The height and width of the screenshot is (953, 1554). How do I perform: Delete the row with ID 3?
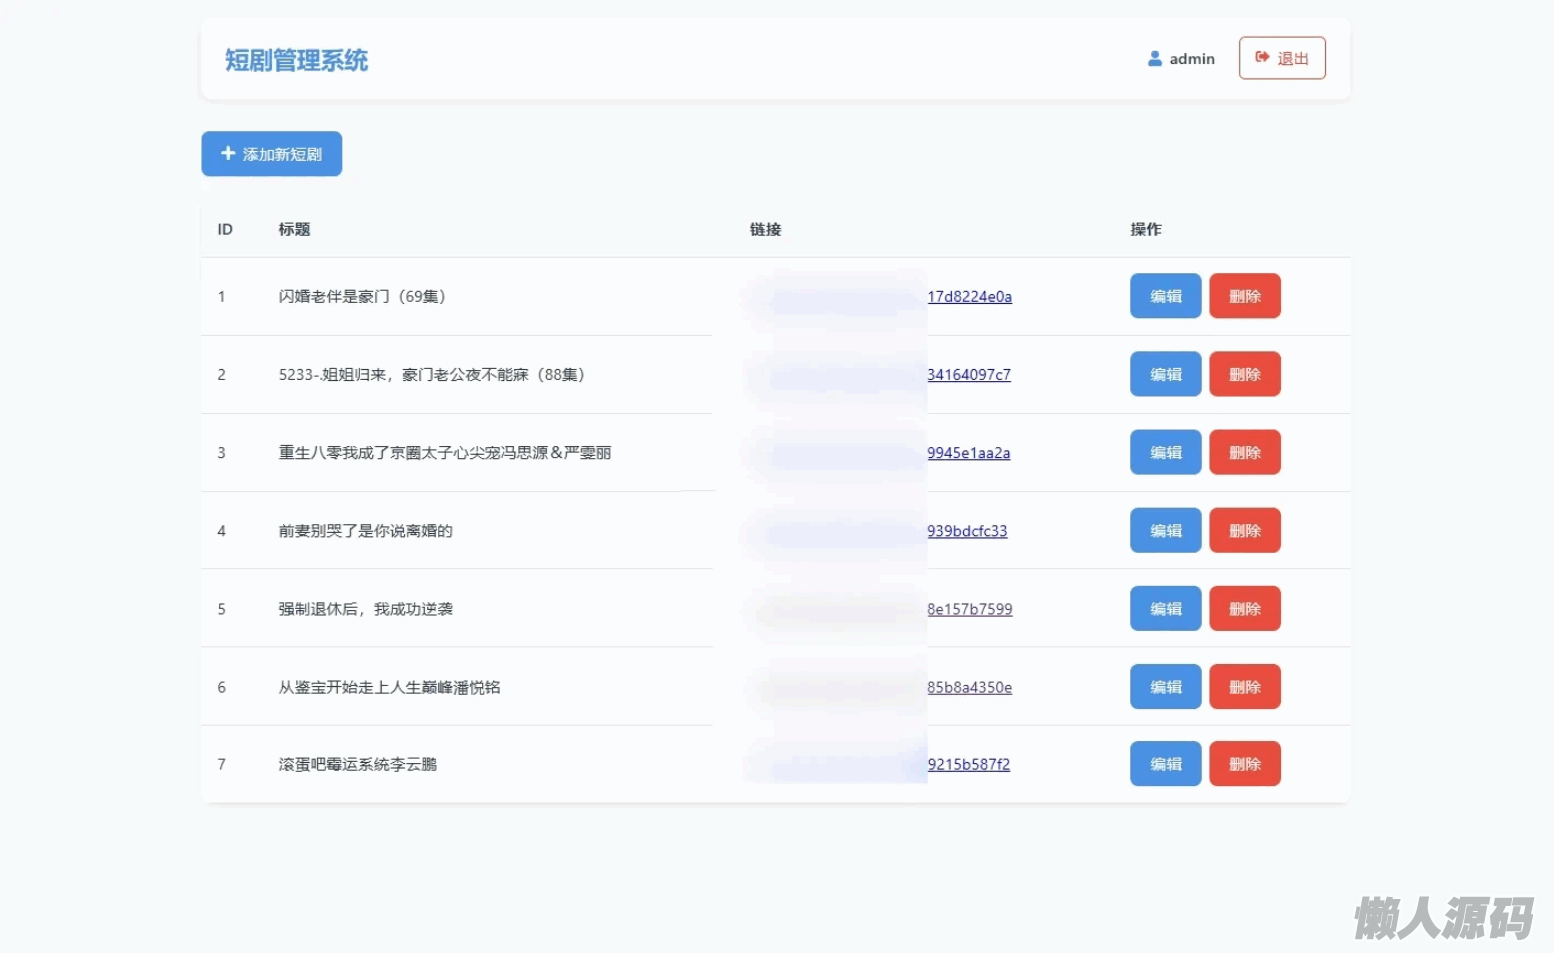(x=1244, y=452)
